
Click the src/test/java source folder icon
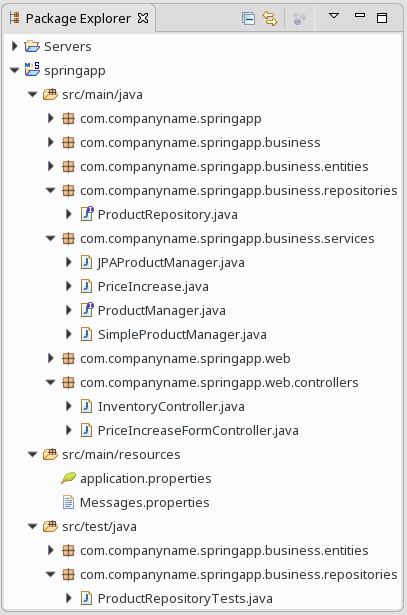(x=50, y=526)
